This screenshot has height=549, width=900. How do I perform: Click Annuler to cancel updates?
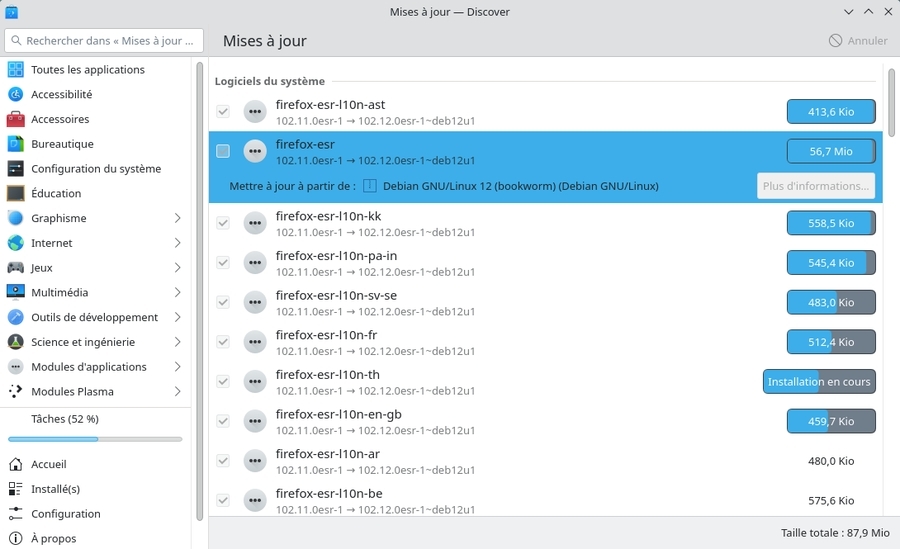tap(858, 41)
